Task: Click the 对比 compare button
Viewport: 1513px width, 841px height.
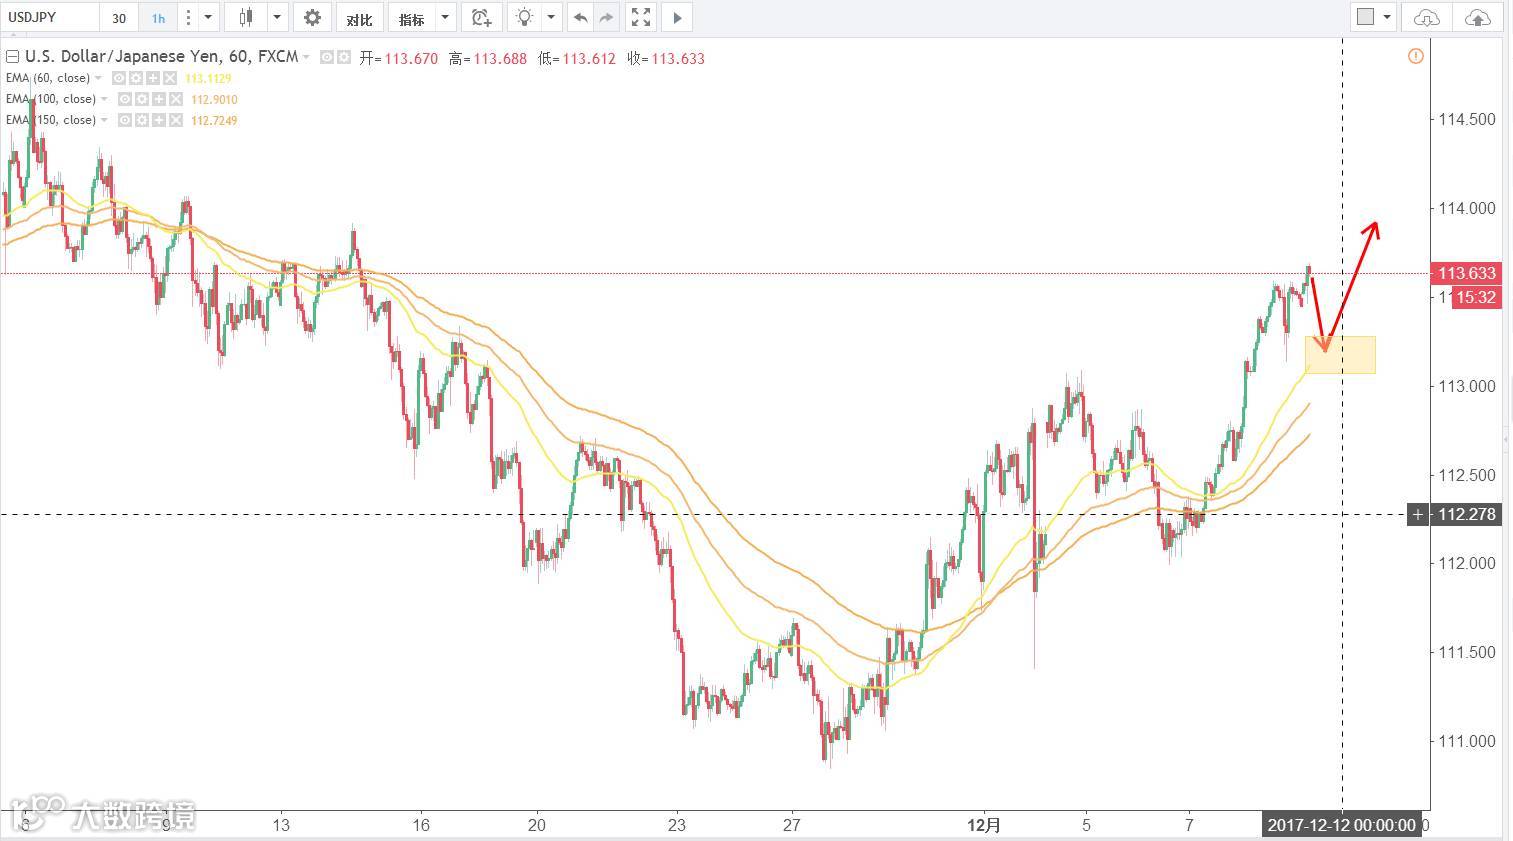Action: tap(359, 18)
